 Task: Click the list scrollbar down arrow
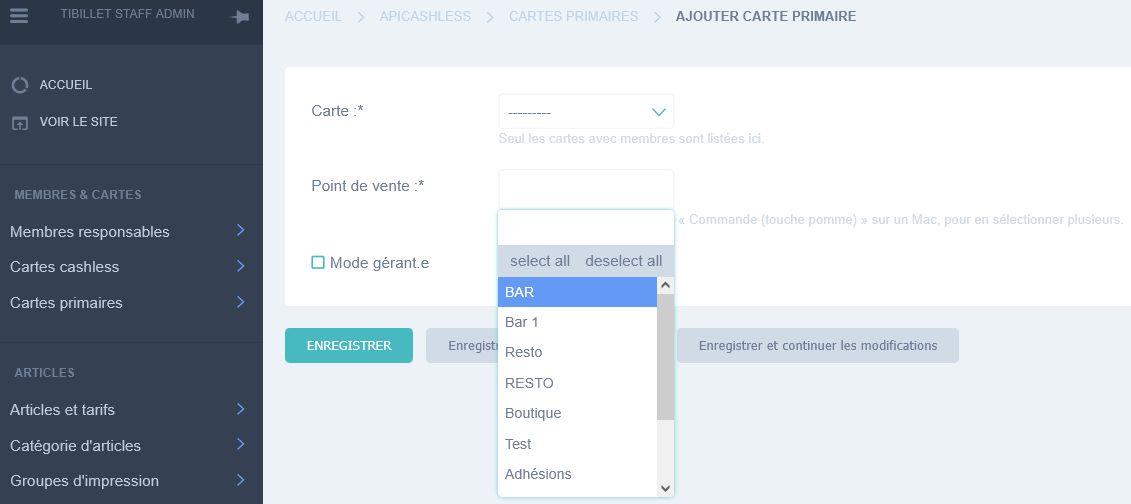(x=666, y=488)
